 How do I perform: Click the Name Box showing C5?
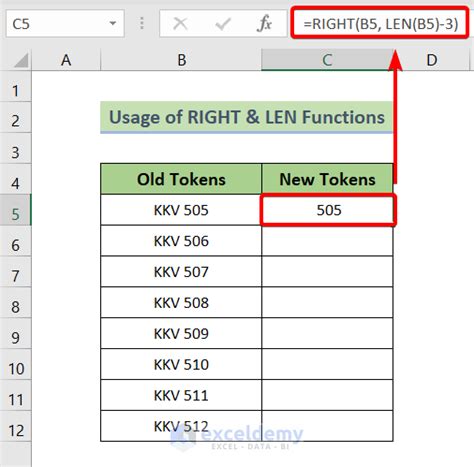(x=65, y=24)
